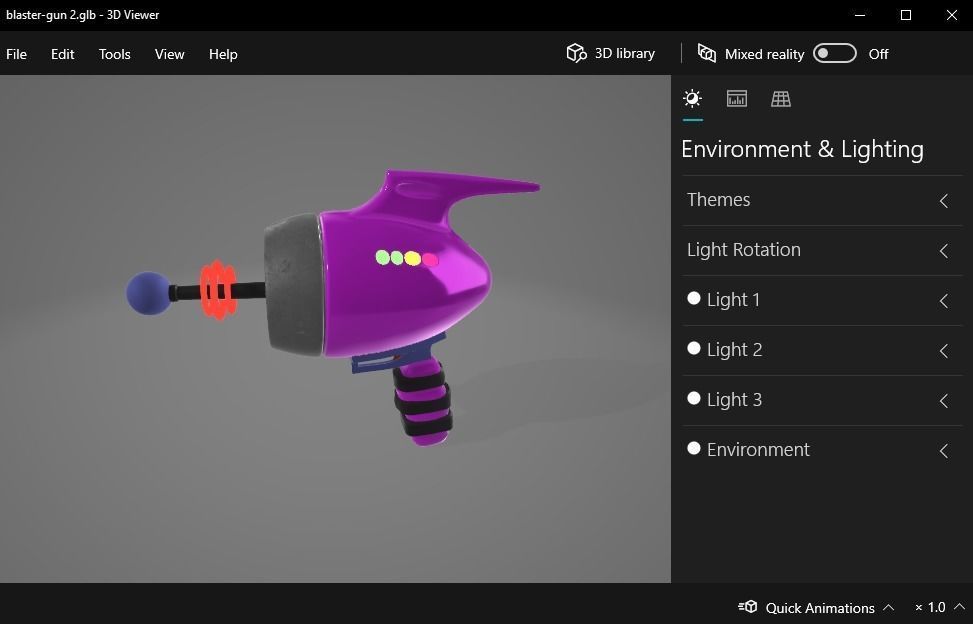This screenshot has width=973, height=624.
Task: Click the Light Rotation label
Action: (744, 250)
